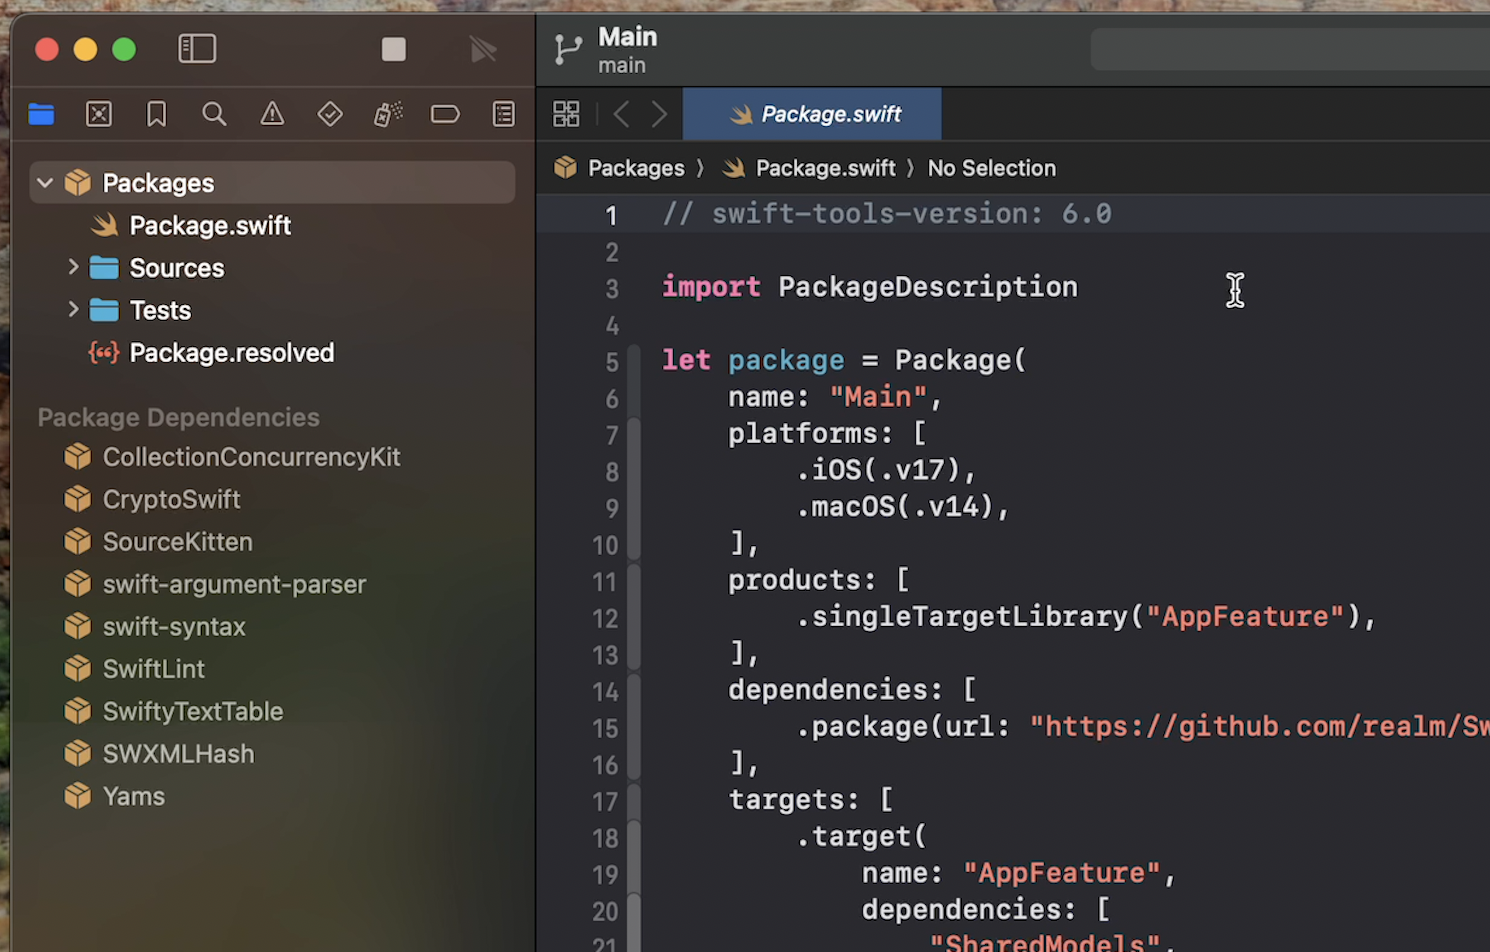Viewport: 1490px width, 952px height.
Task: Open the Test navigator diamond icon
Action: [330, 115]
